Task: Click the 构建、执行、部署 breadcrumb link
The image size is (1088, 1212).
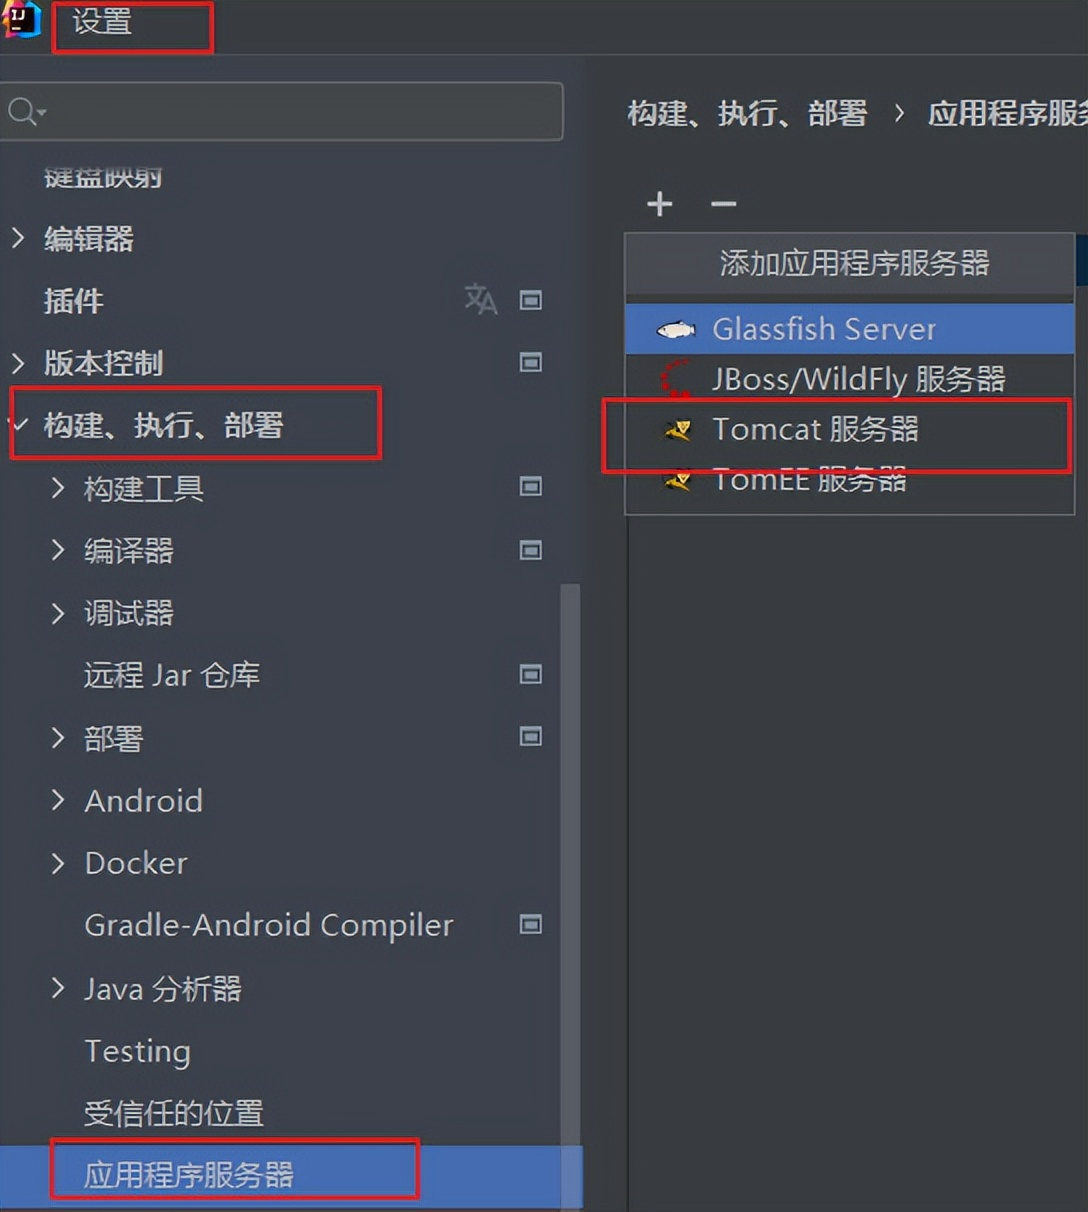Action: [747, 113]
